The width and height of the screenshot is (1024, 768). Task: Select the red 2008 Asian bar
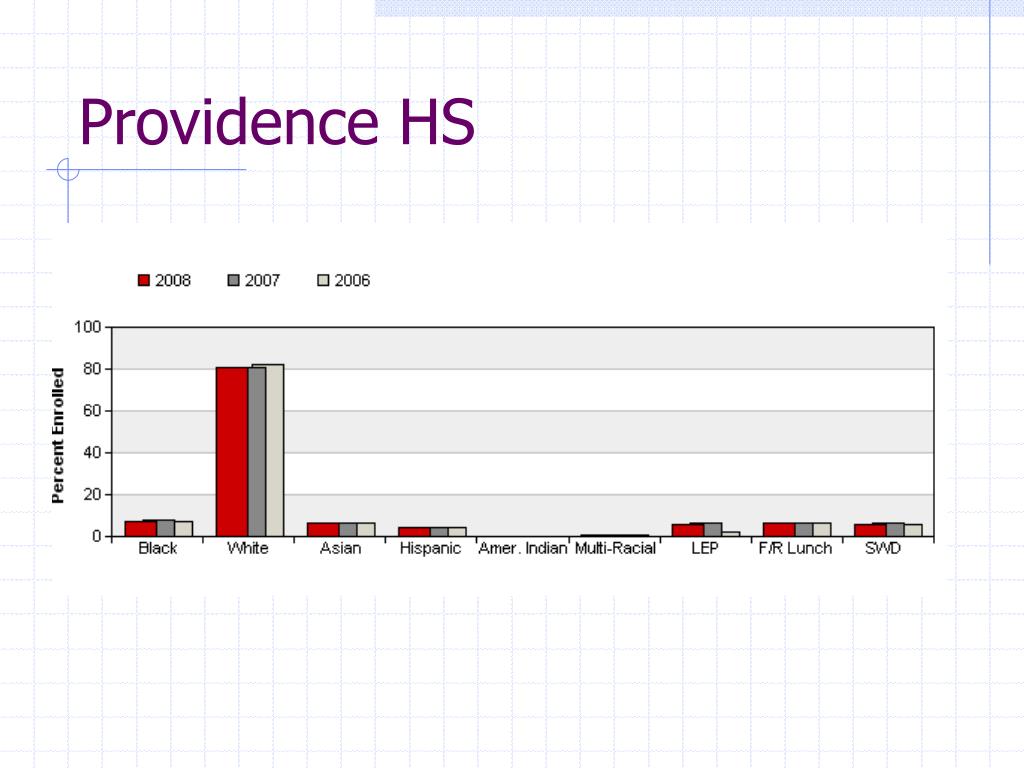pyautogui.click(x=323, y=530)
